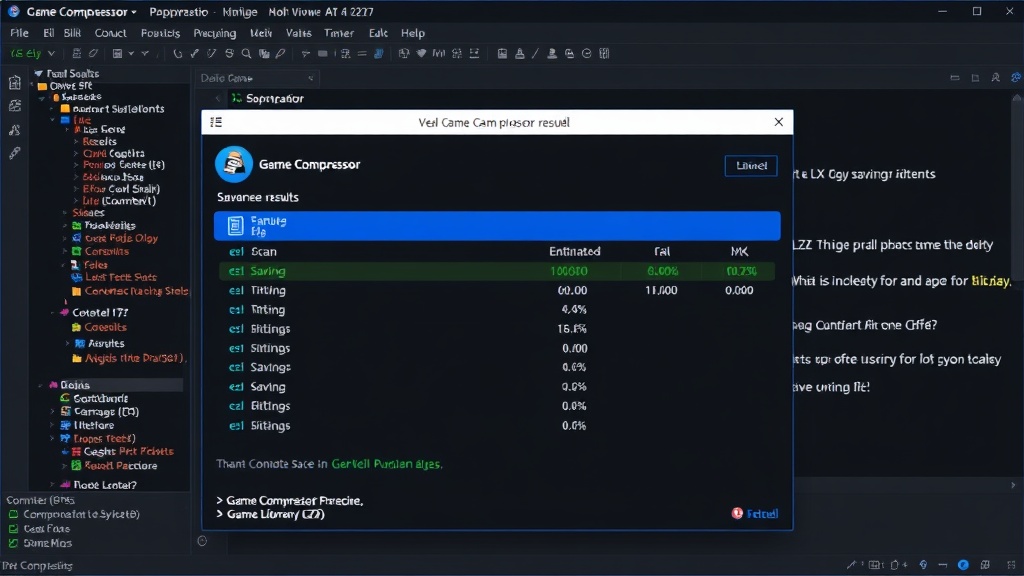This screenshot has width=1024, height=576.
Task: Open the Help menu
Action: pyautogui.click(x=413, y=33)
